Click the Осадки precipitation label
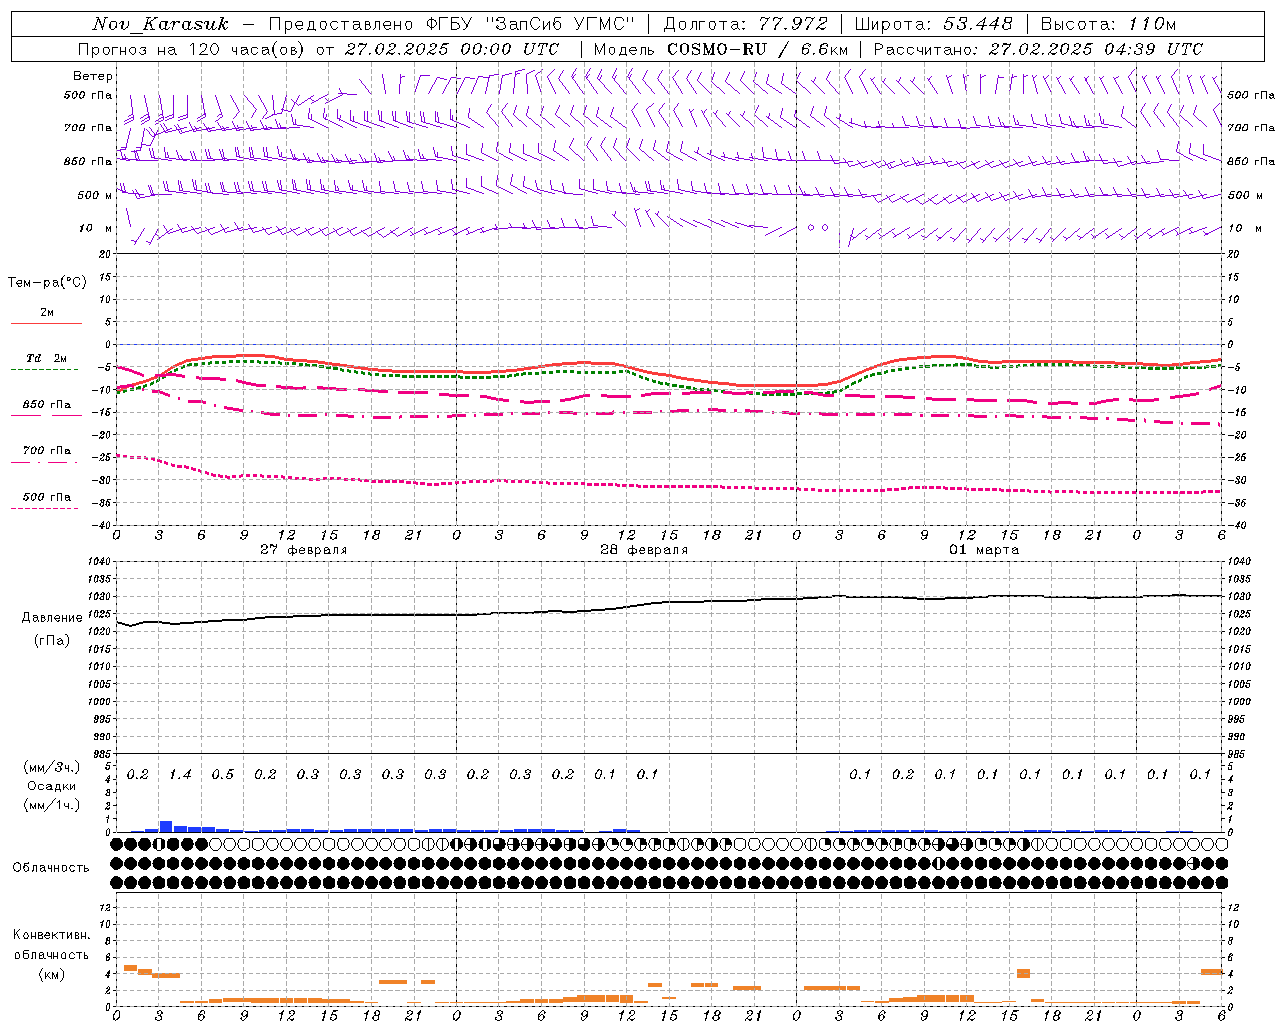Viewport: 1280px width, 1024px height. 51,786
